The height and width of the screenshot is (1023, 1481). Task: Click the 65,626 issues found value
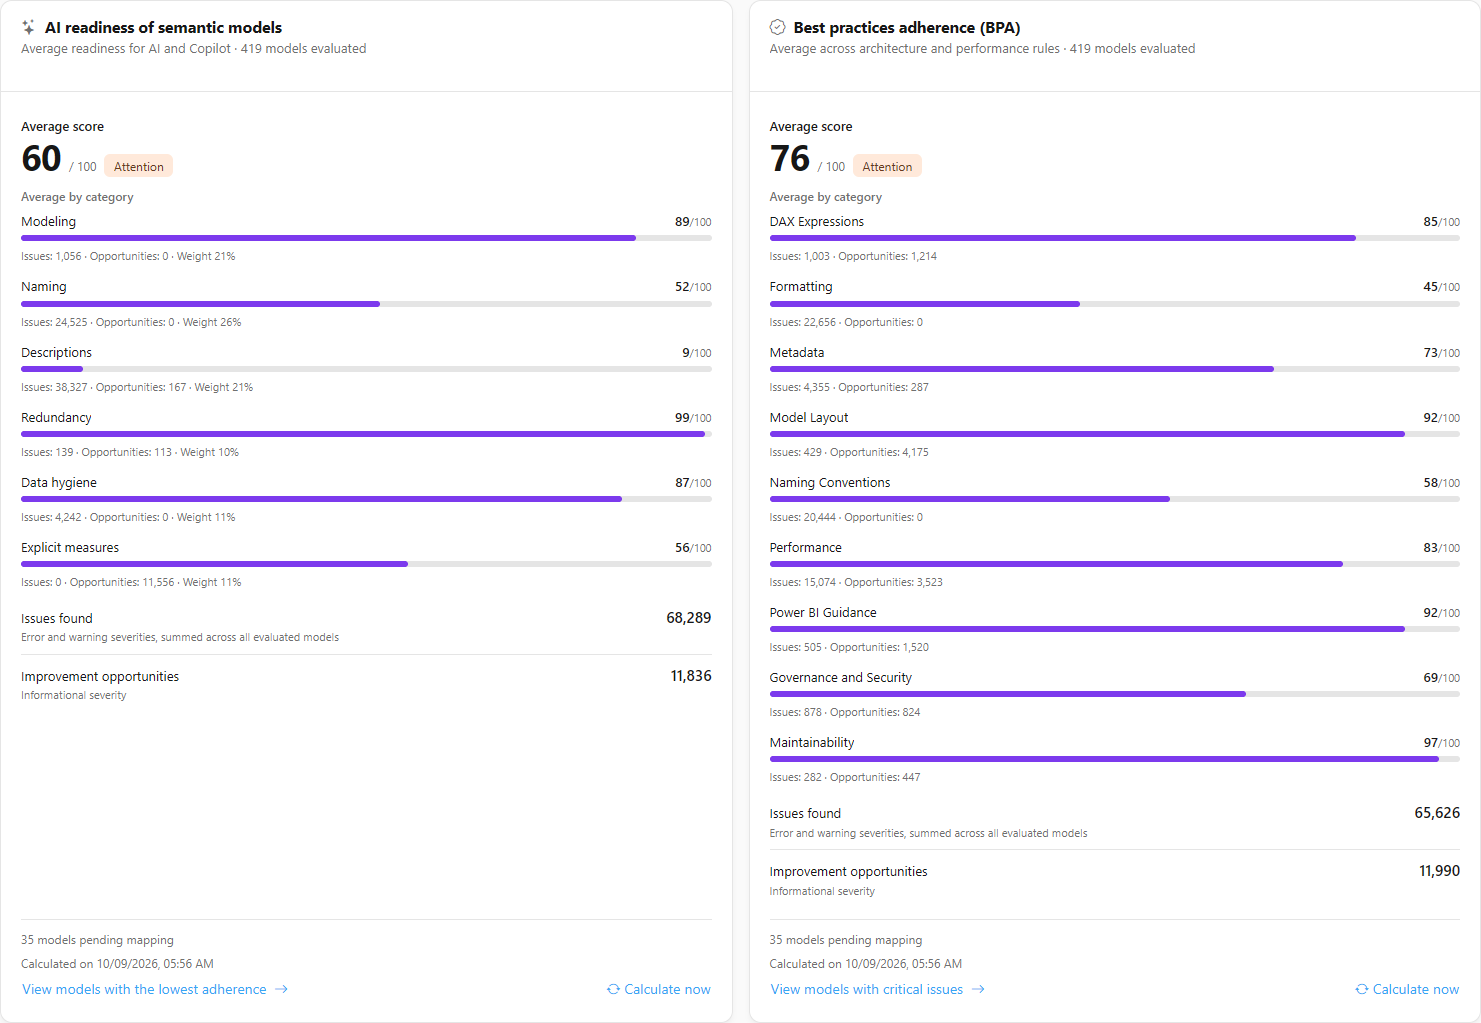coord(1437,813)
